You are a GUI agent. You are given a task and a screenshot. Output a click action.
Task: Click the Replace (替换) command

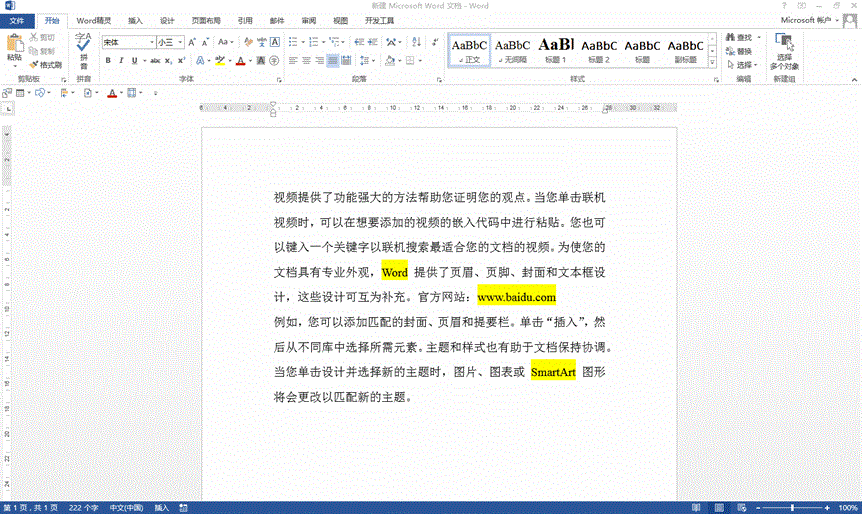(x=739, y=51)
